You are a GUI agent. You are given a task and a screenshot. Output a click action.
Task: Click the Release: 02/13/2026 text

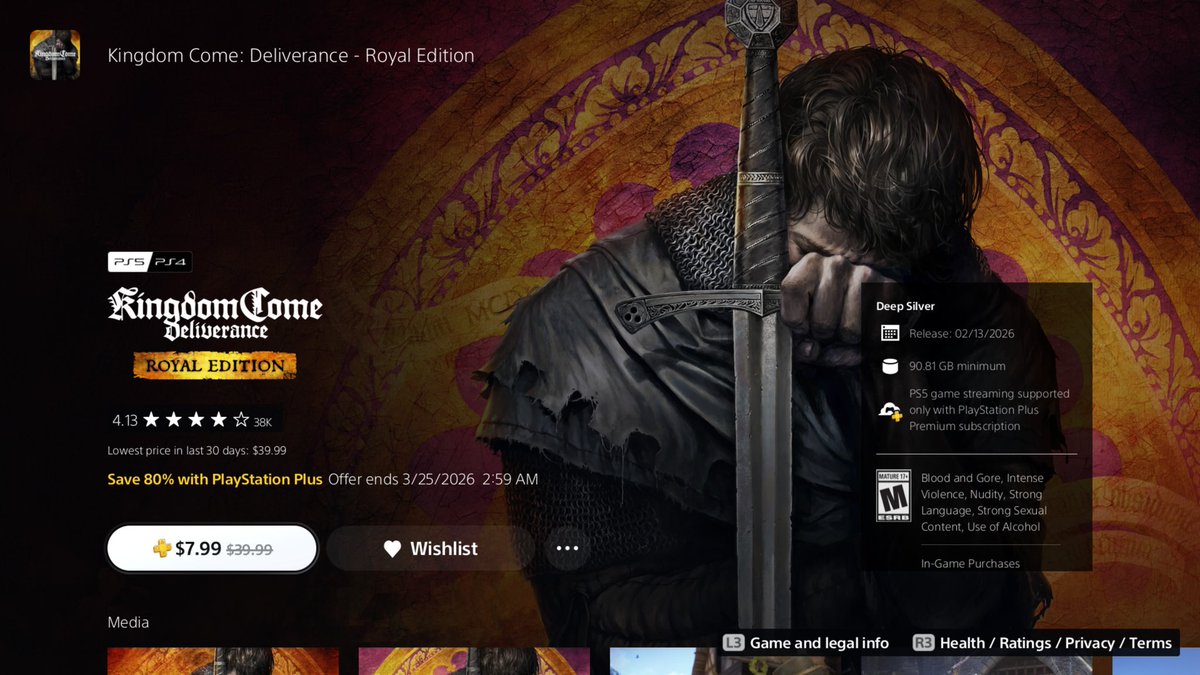tap(962, 333)
